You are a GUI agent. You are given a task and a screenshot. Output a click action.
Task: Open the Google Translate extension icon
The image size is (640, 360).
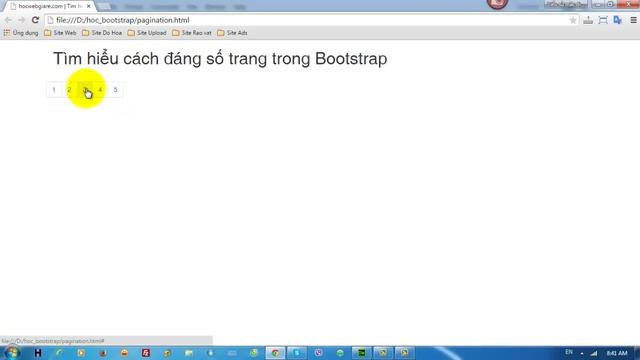(x=618, y=20)
